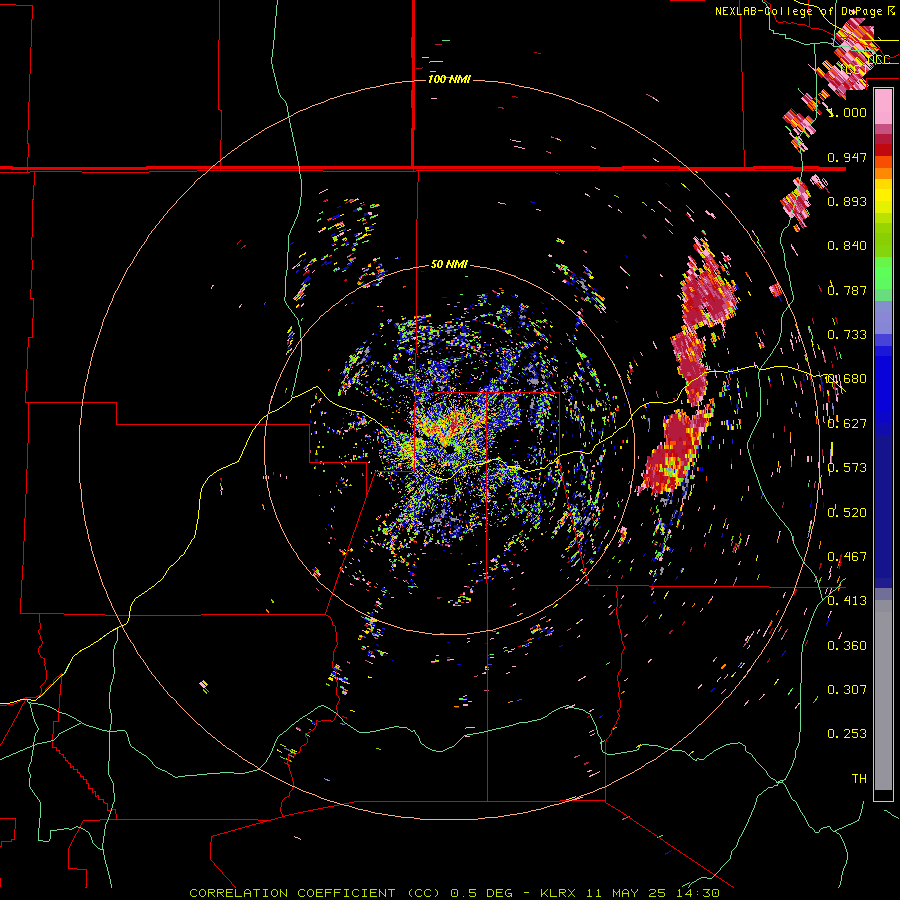Click the TH legend label

(x=859, y=778)
